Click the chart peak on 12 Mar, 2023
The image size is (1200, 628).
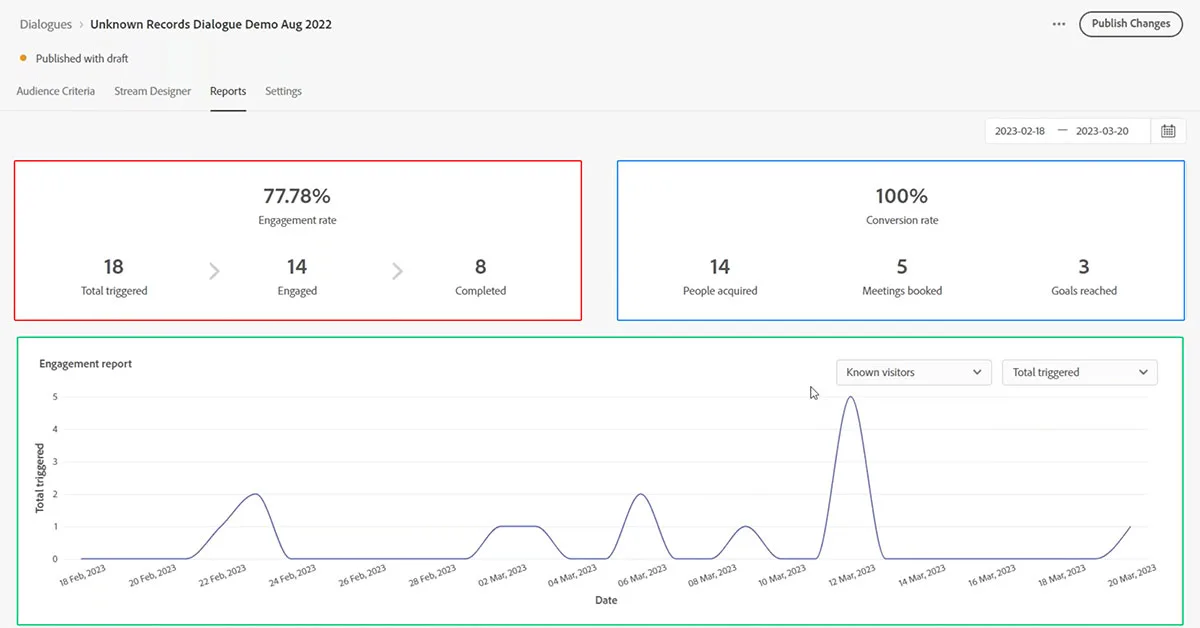coord(850,398)
